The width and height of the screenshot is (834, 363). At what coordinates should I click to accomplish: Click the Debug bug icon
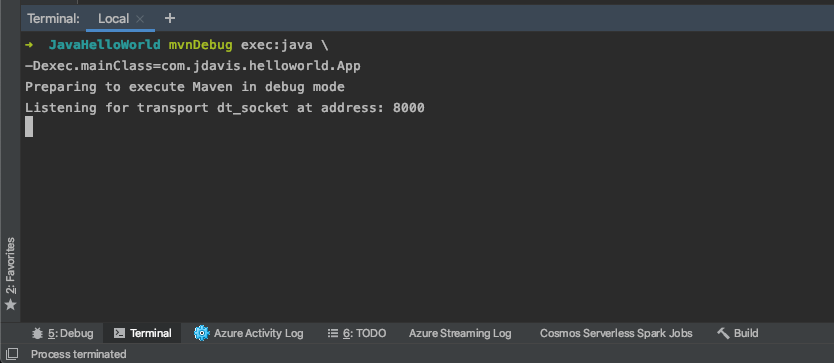37,333
